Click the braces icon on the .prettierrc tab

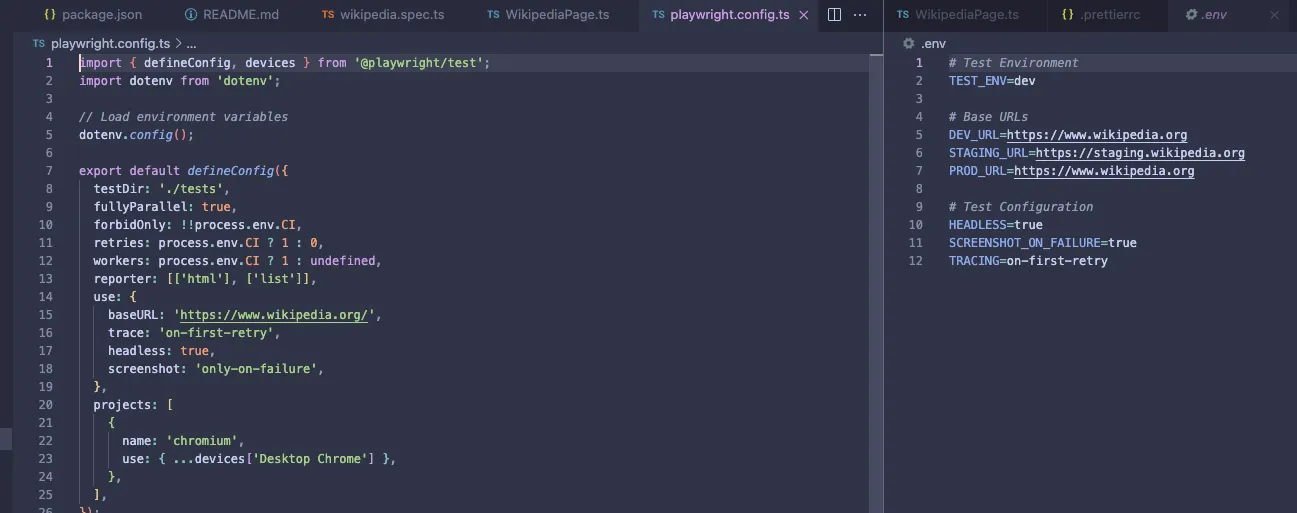click(1068, 15)
